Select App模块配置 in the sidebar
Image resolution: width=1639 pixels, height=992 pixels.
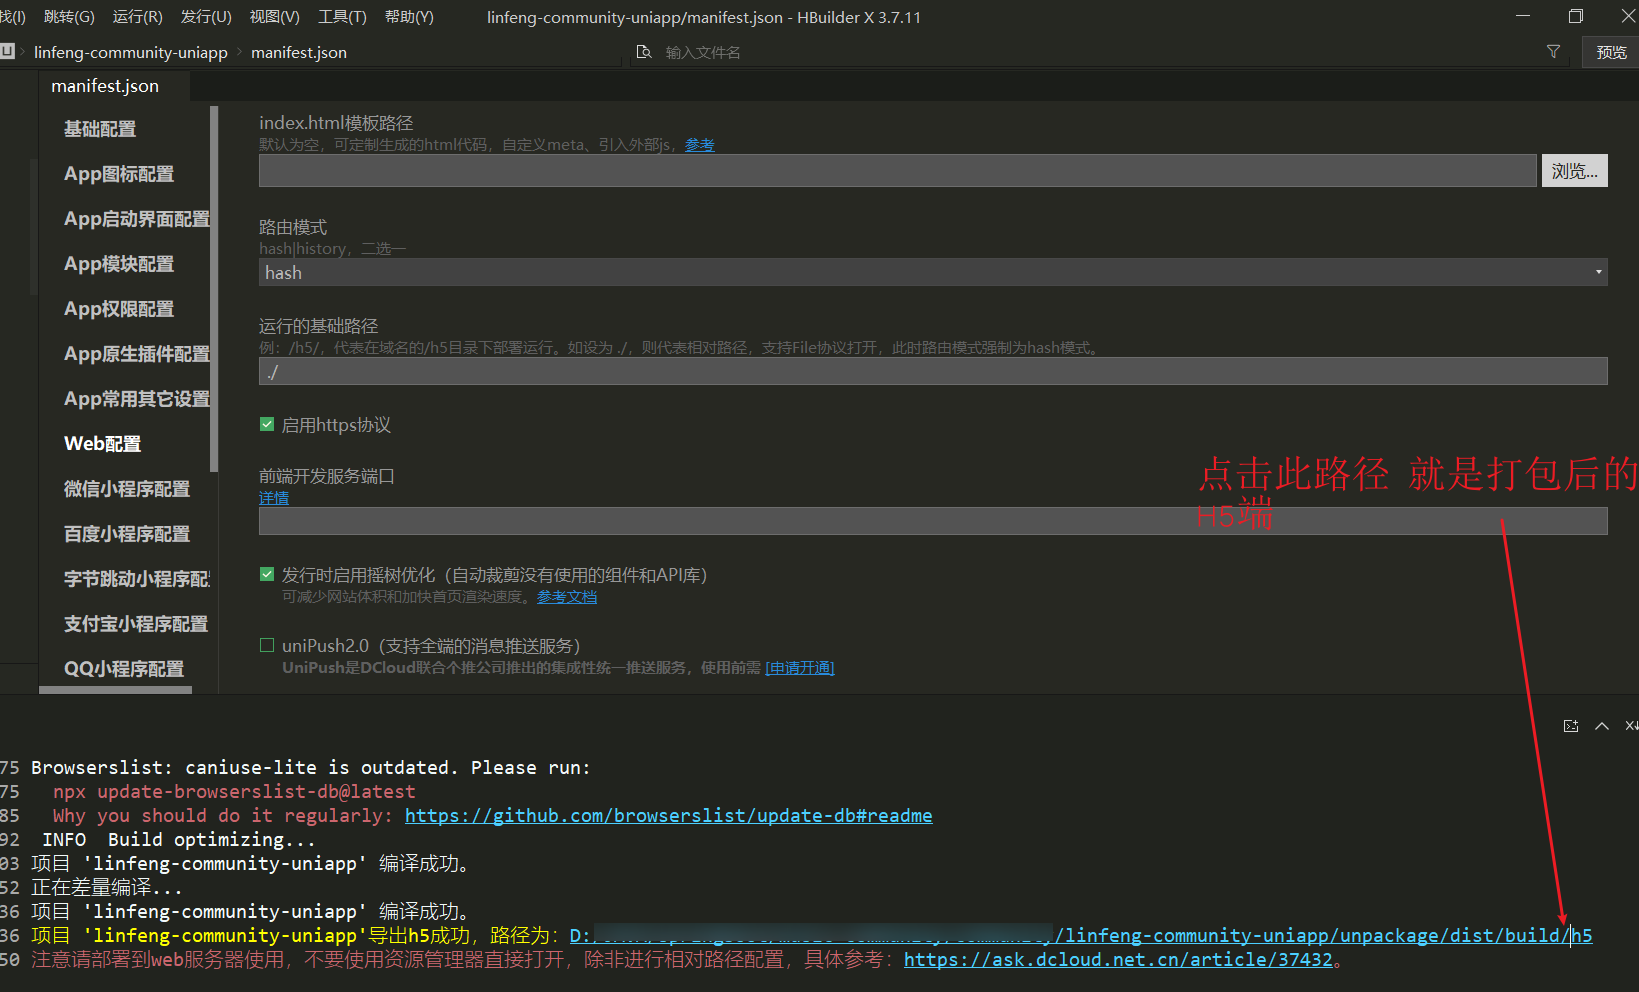click(x=119, y=264)
